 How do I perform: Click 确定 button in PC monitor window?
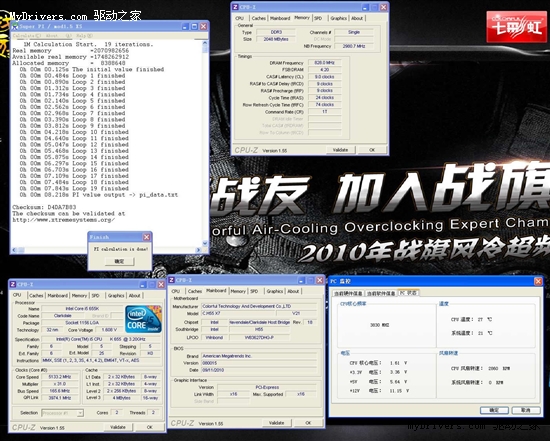click(494, 410)
